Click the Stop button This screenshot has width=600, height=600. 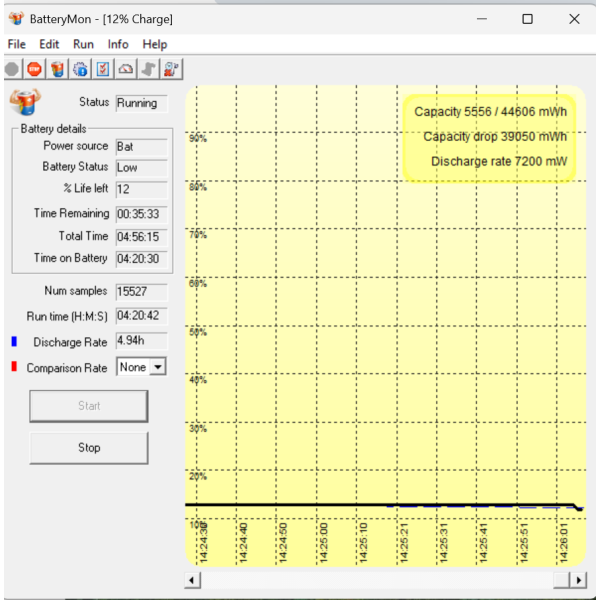pyautogui.click(x=89, y=448)
